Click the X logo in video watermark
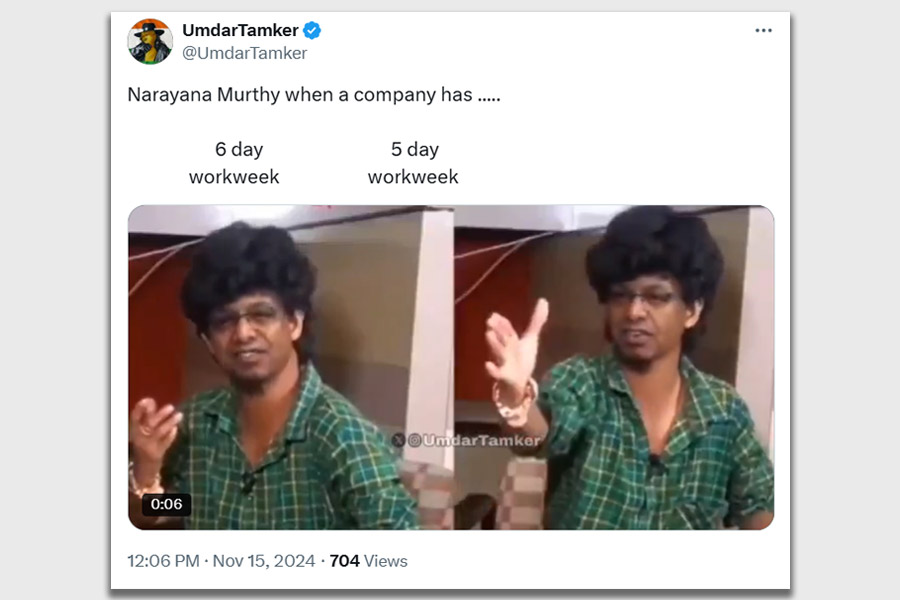 [x=398, y=440]
